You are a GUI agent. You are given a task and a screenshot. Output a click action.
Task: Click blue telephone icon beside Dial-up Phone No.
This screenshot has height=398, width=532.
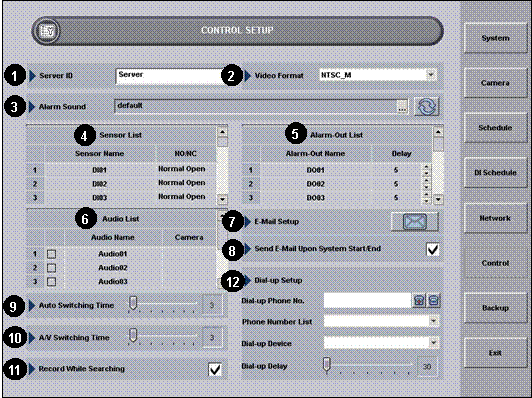(433, 301)
